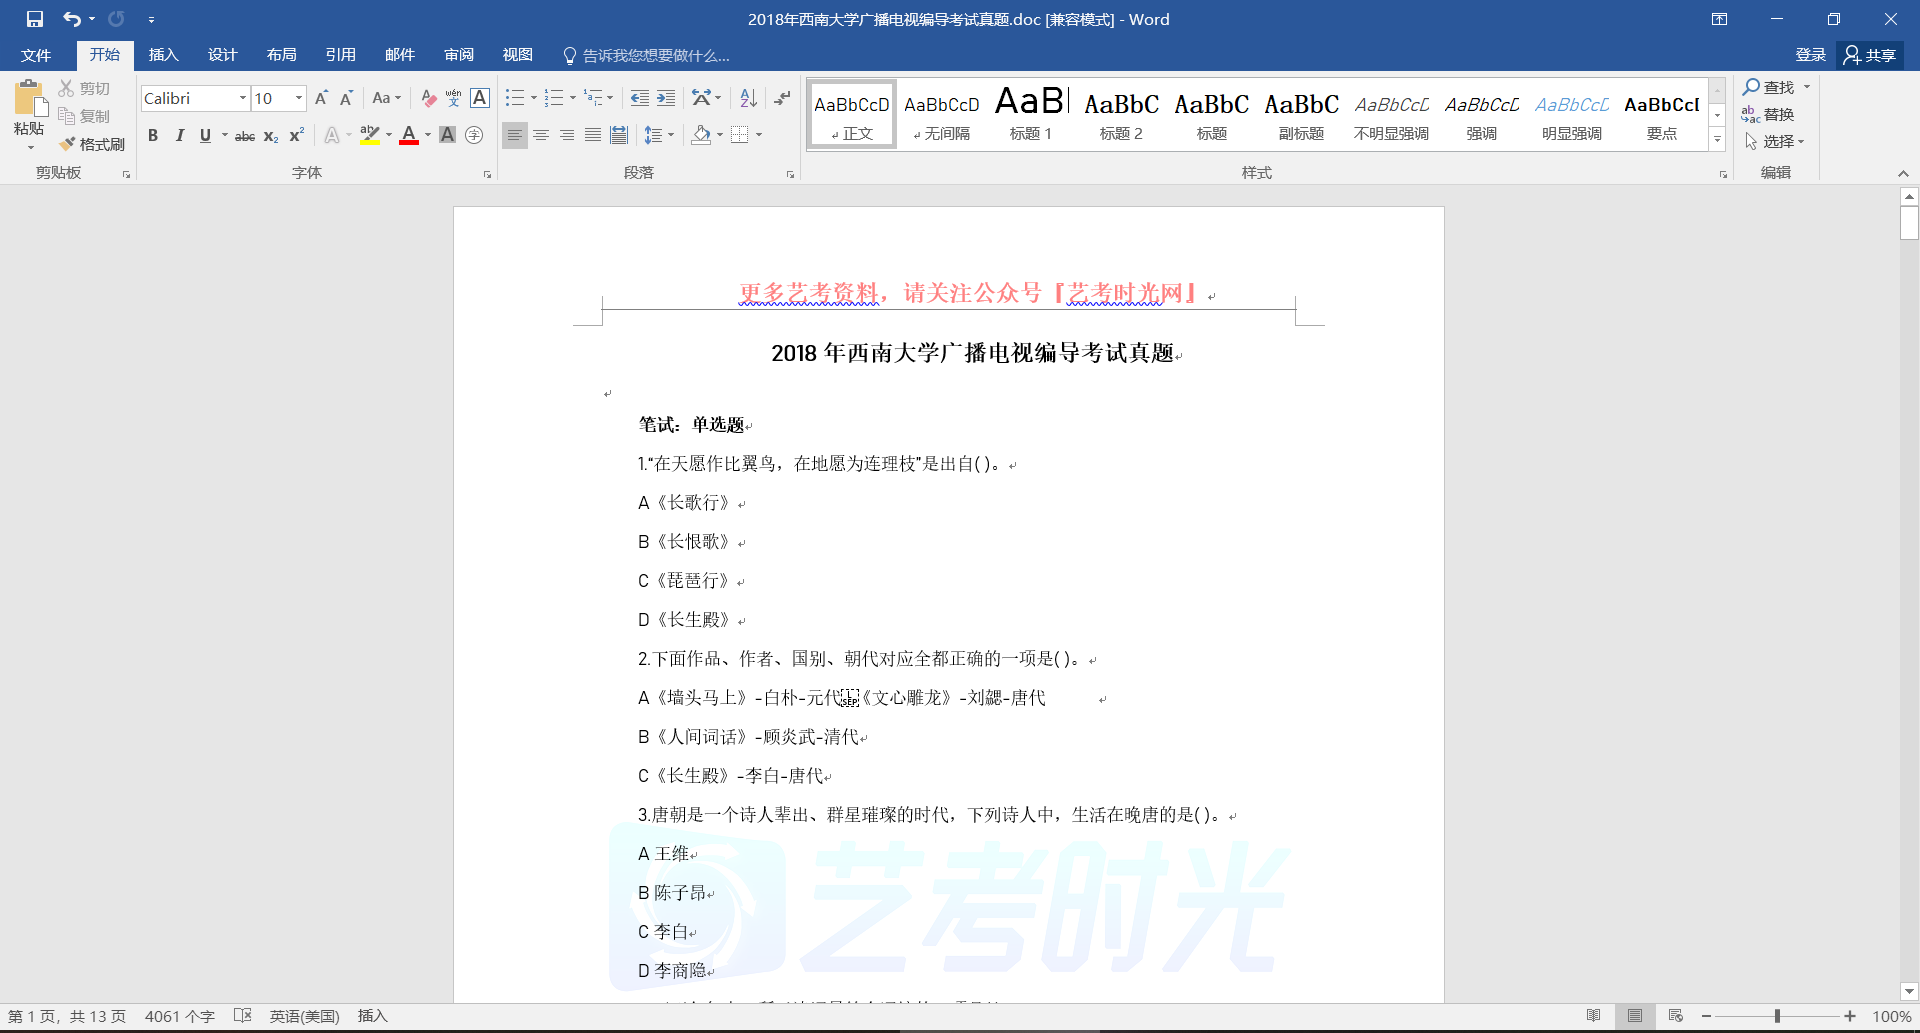This screenshot has height=1033, width=1920.
Task: Click the Sort icon in paragraph group
Action: [748, 98]
